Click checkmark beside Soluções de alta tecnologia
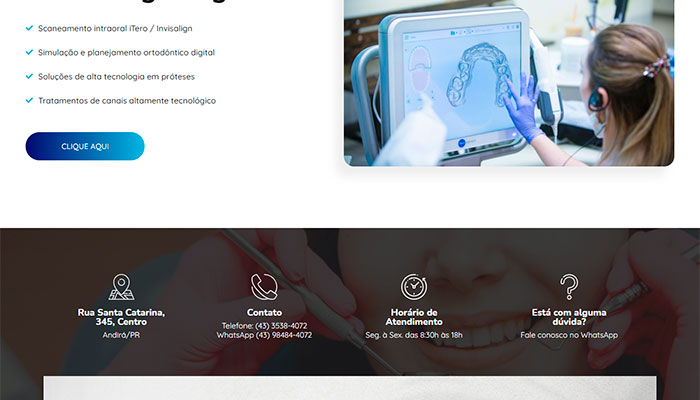 29,76
